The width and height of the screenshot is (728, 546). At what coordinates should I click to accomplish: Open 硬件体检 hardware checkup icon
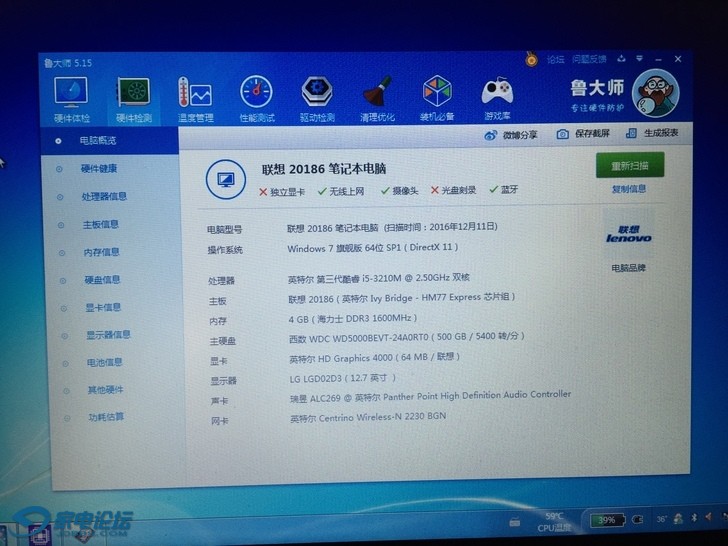click(x=71, y=100)
